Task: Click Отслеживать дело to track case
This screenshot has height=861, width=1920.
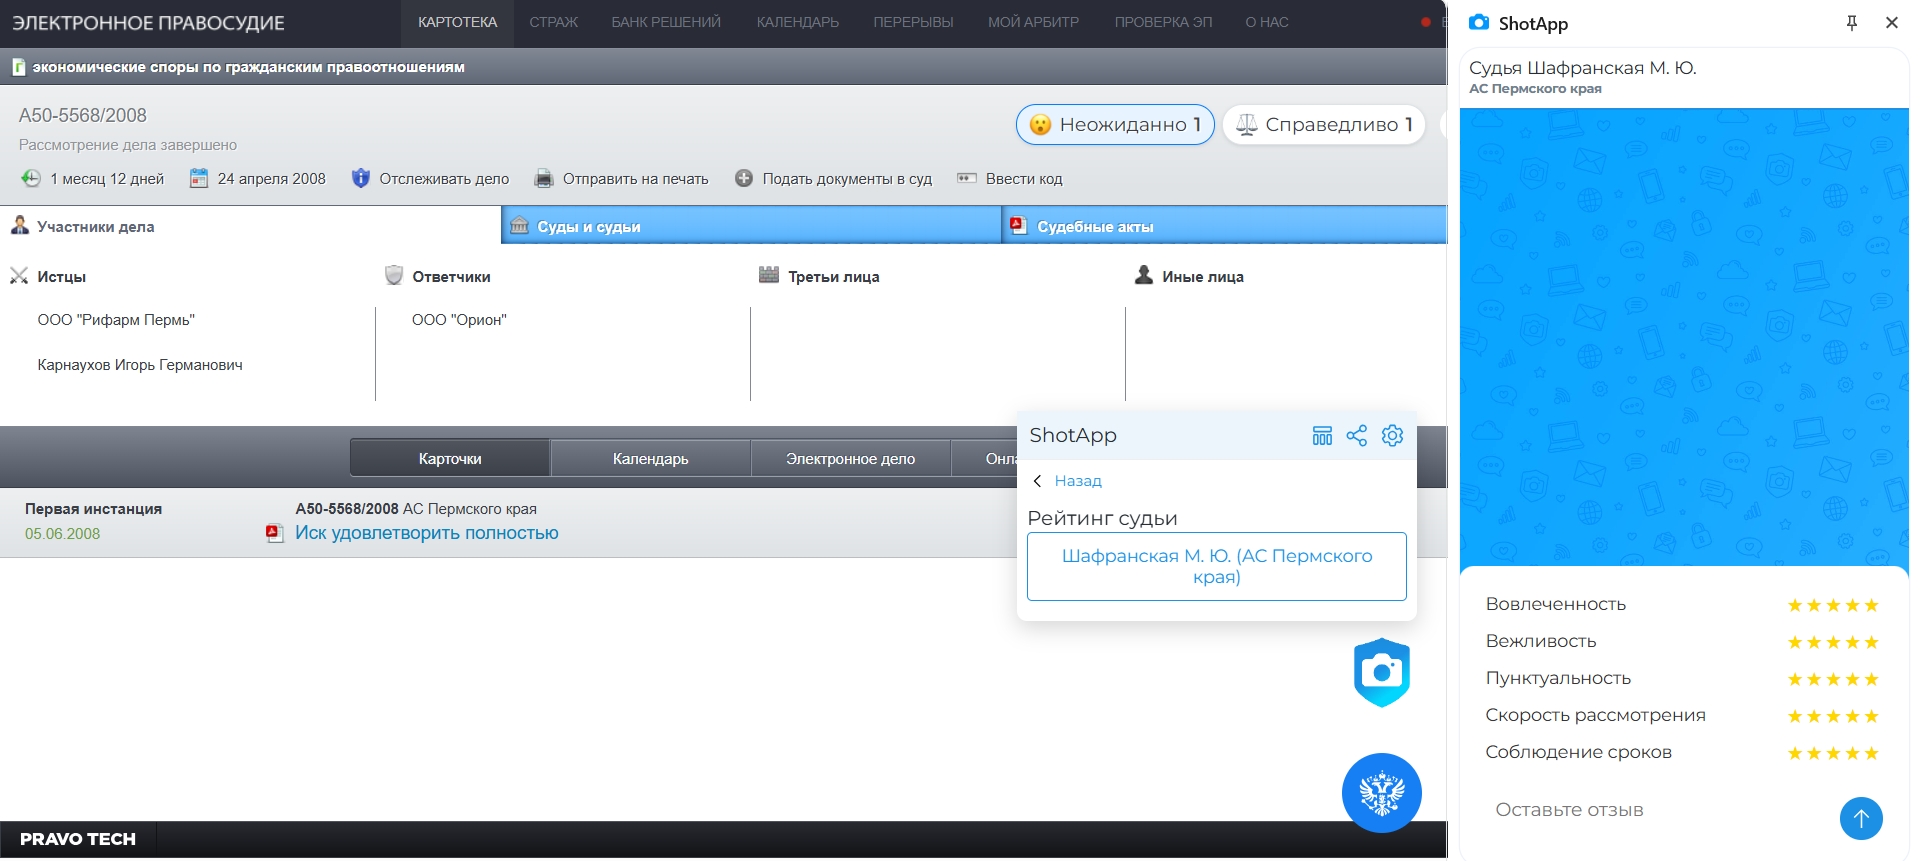Action: (443, 179)
